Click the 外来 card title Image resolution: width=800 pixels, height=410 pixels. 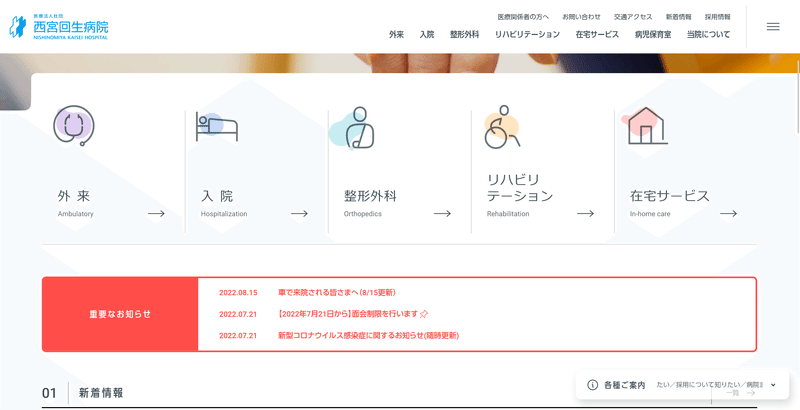[74, 196]
